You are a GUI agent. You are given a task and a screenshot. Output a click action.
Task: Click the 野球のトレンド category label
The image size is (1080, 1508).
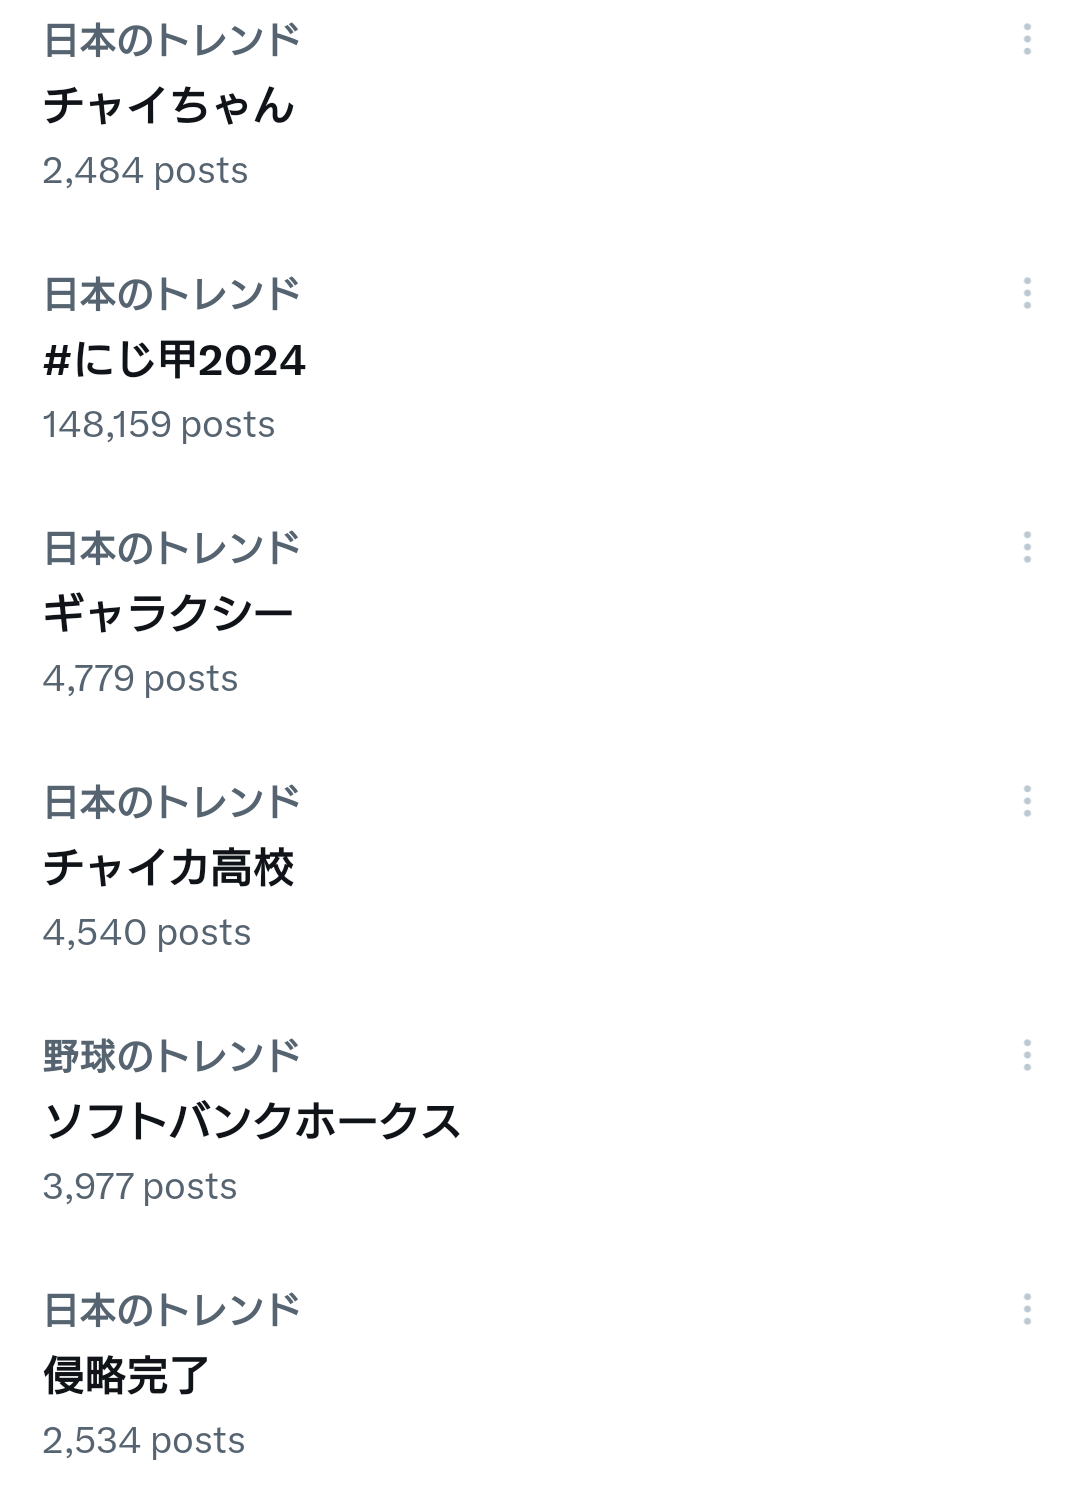pyautogui.click(x=172, y=1057)
